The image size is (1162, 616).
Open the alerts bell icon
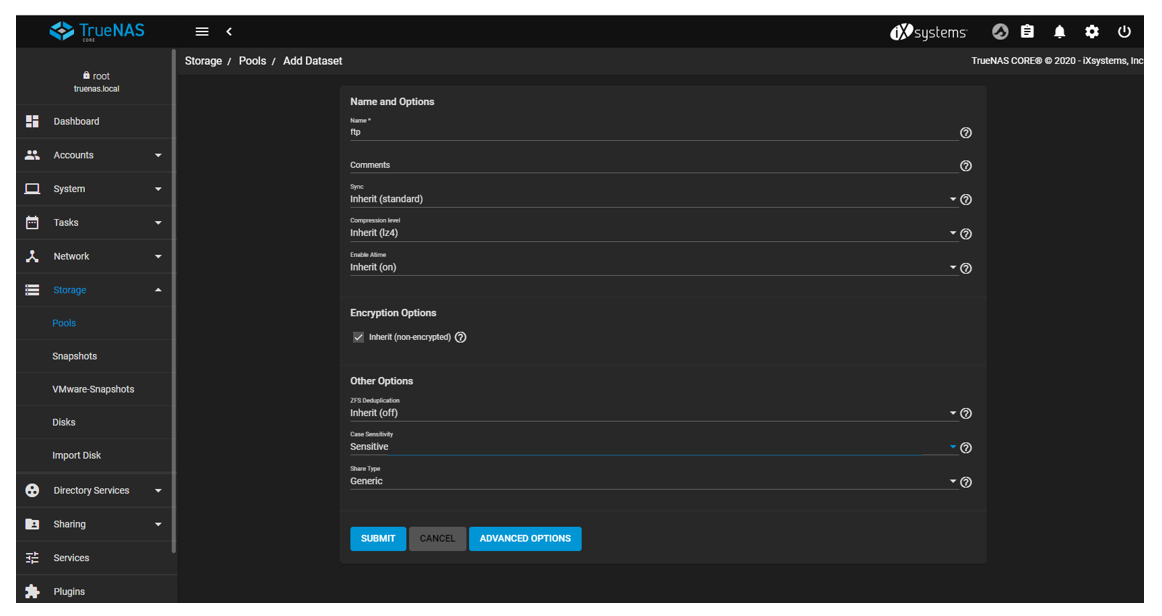click(x=1060, y=31)
